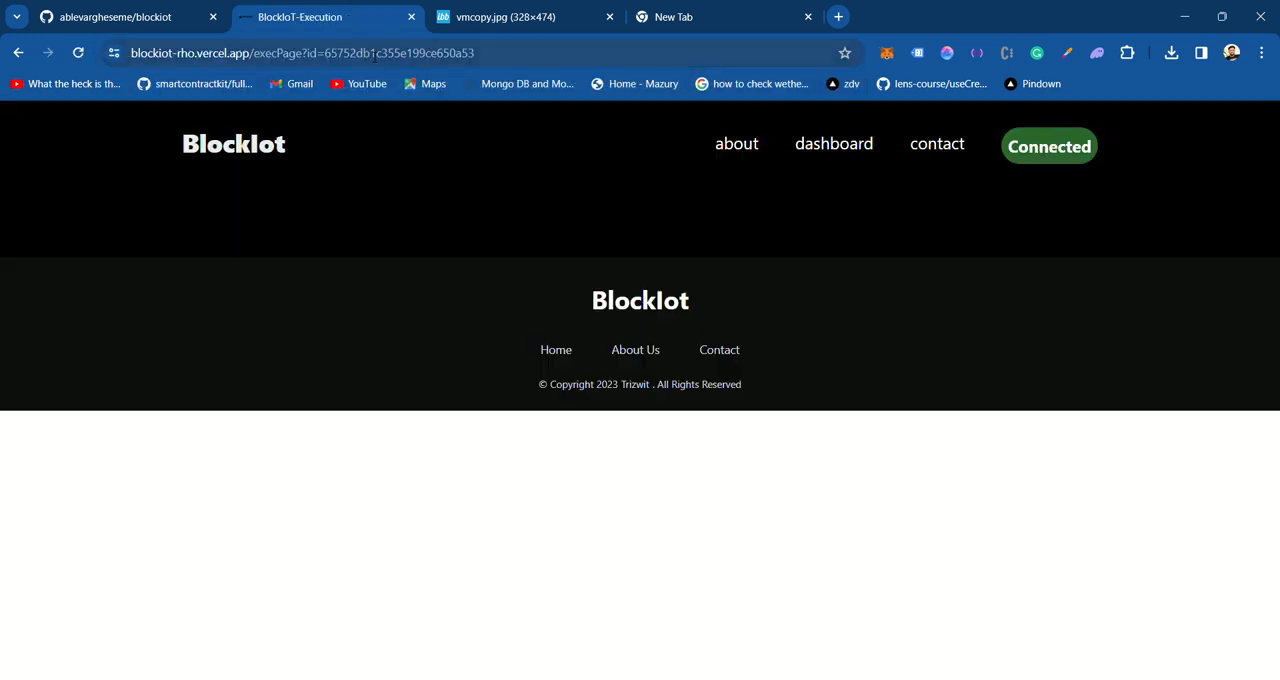Open the MetaMask fox extension

(x=887, y=53)
